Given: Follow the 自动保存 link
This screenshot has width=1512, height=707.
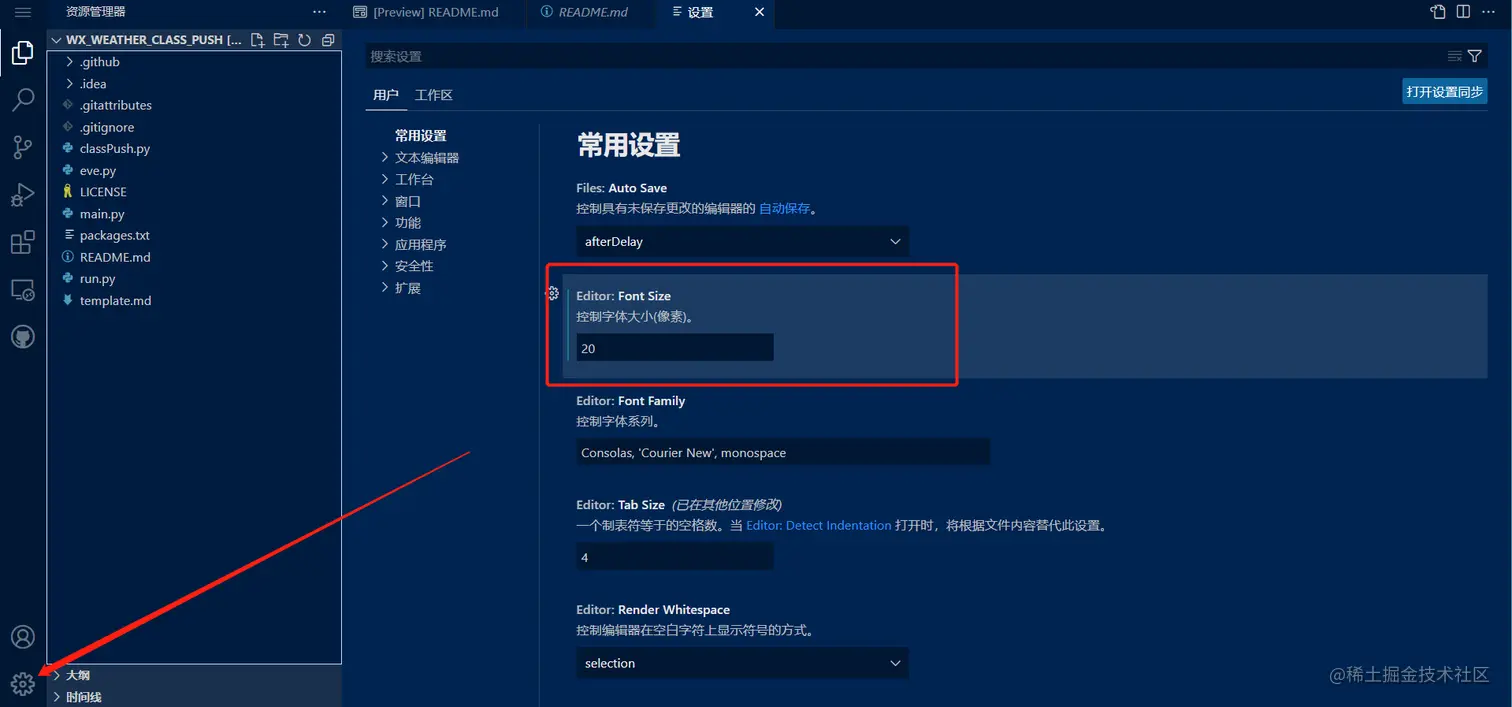Looking at the screenshot, I should (x=785, y=209).
